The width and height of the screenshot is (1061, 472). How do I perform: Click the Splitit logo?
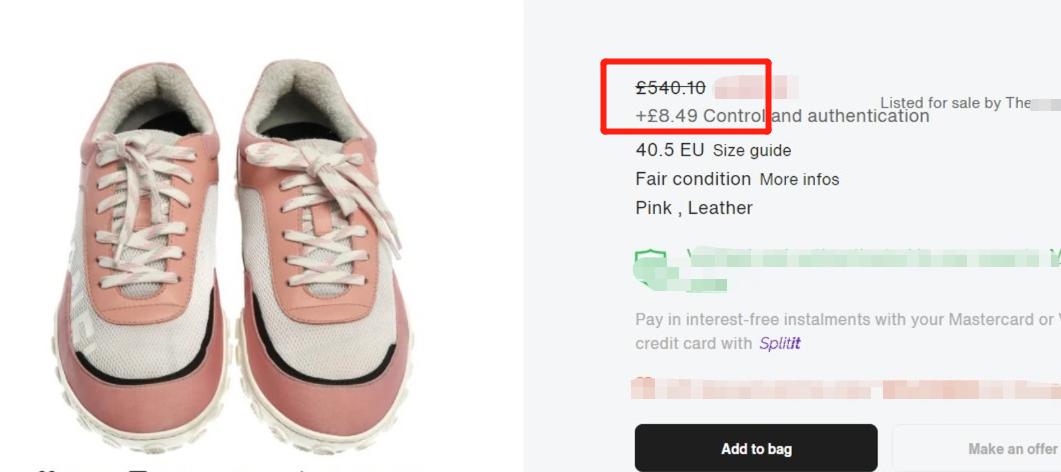click(x=780, y=344)
